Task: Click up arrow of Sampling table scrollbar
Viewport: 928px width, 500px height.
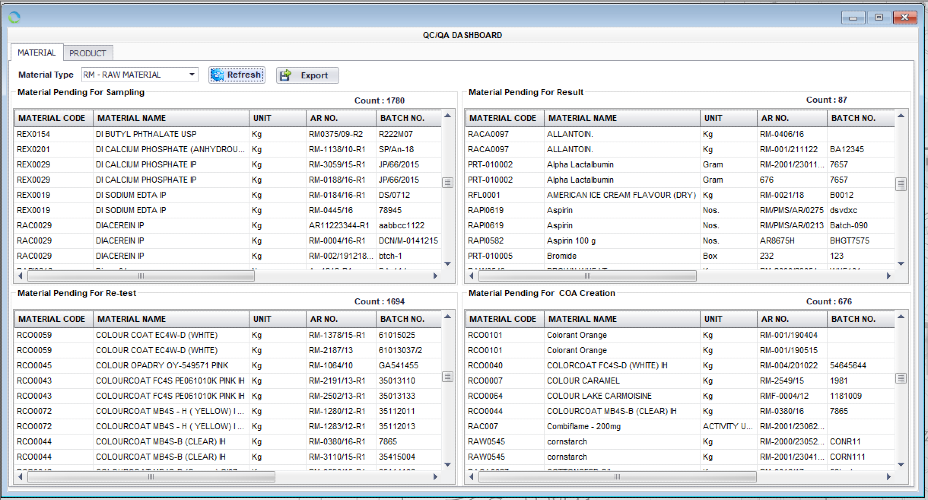Action: 447,115
